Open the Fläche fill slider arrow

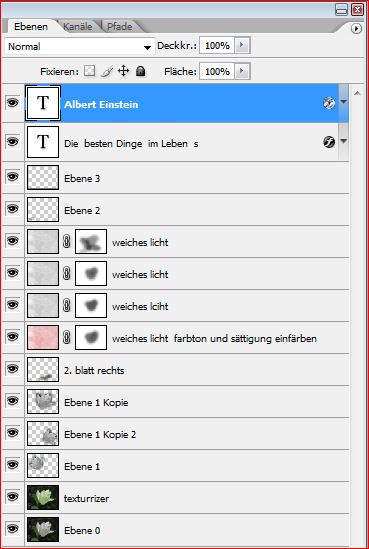pos(242,72)
